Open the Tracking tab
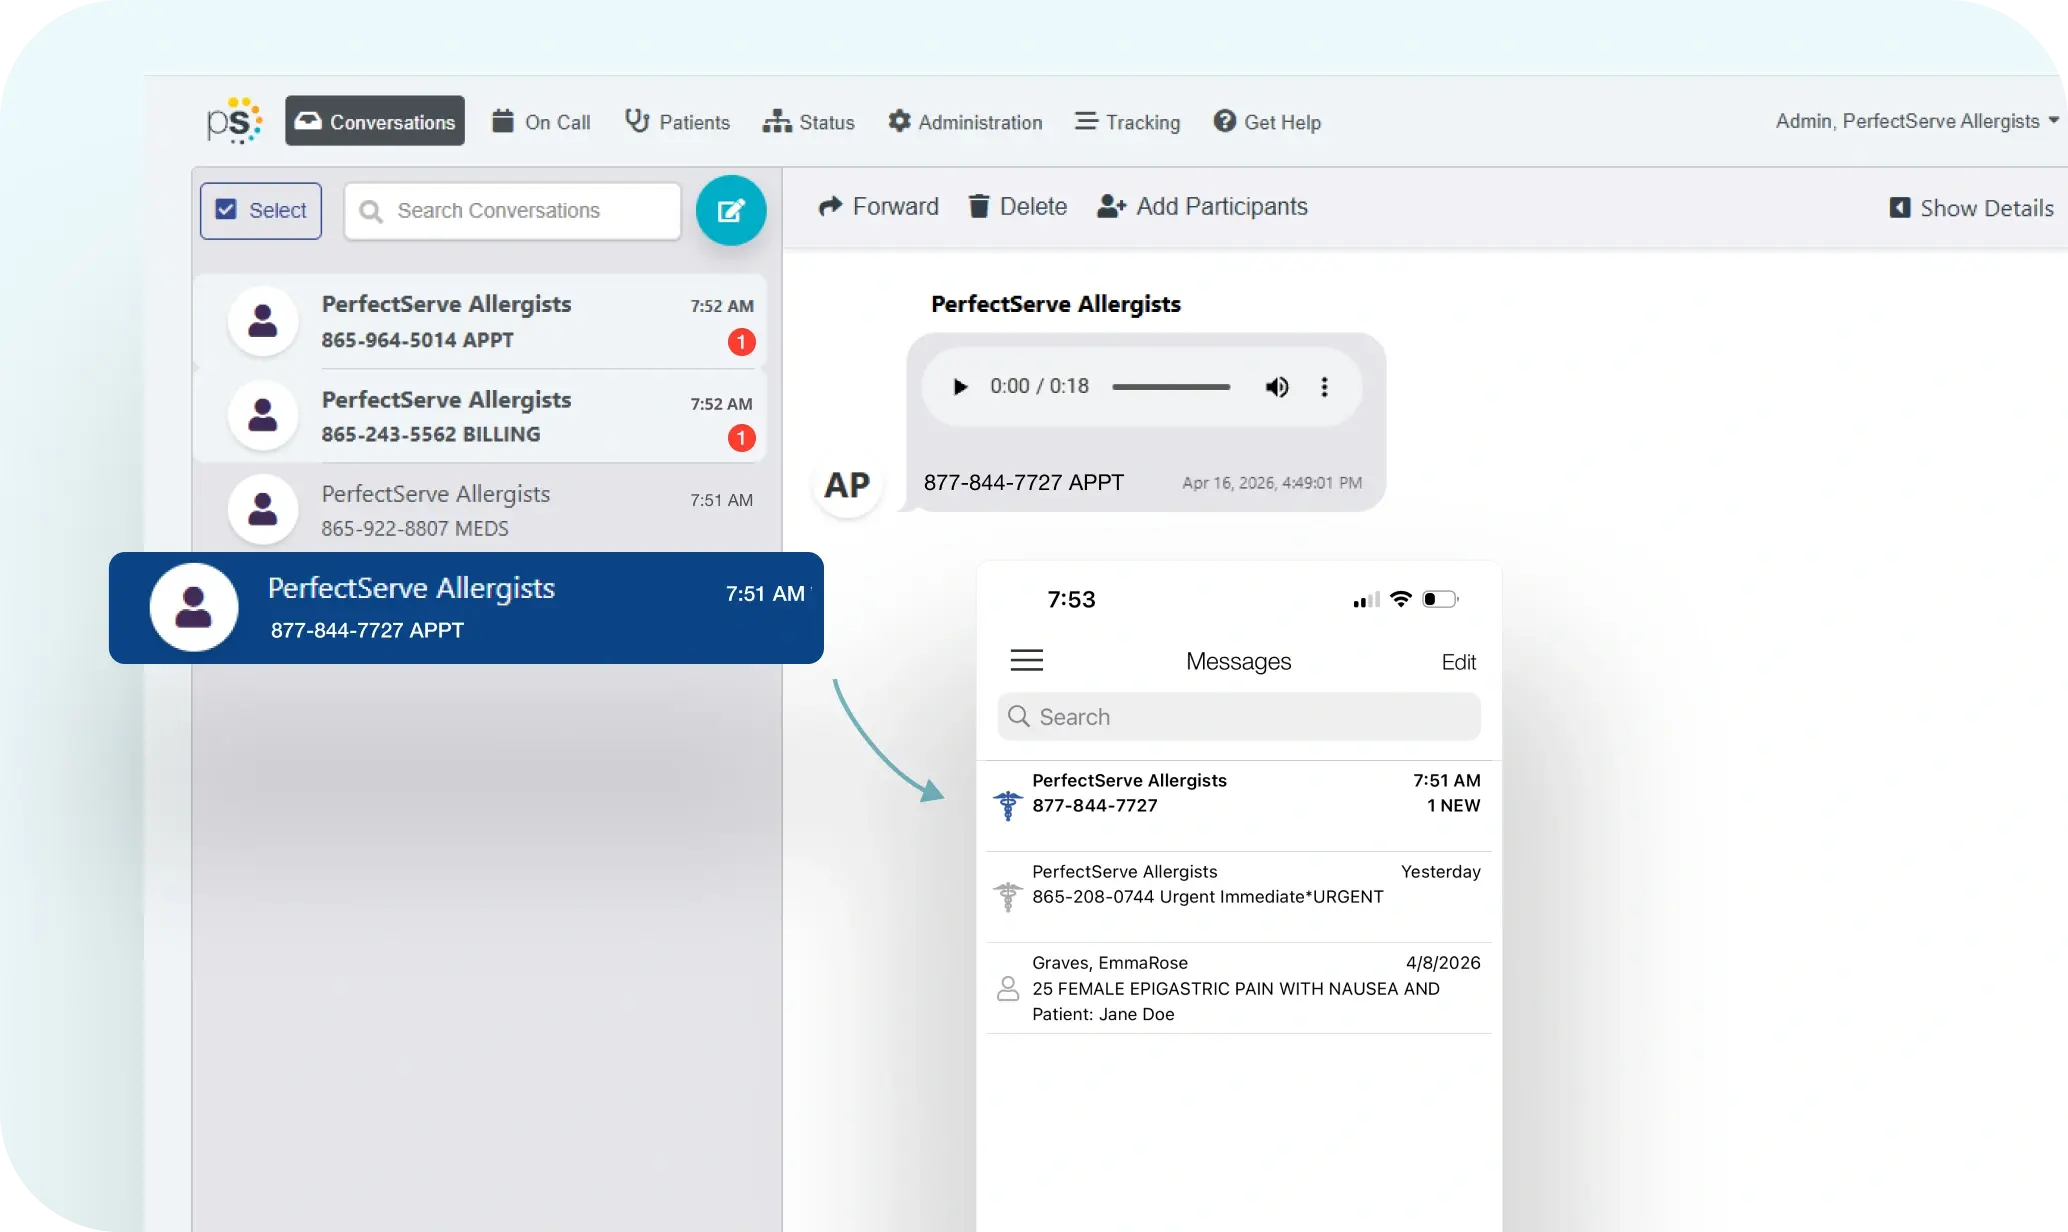 (1127, 122)
